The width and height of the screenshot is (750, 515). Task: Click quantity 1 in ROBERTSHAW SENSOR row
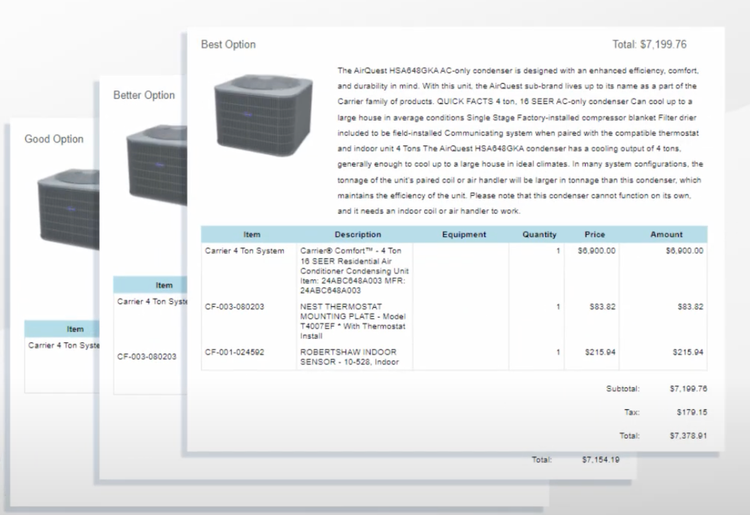click(x=558, y=352)
